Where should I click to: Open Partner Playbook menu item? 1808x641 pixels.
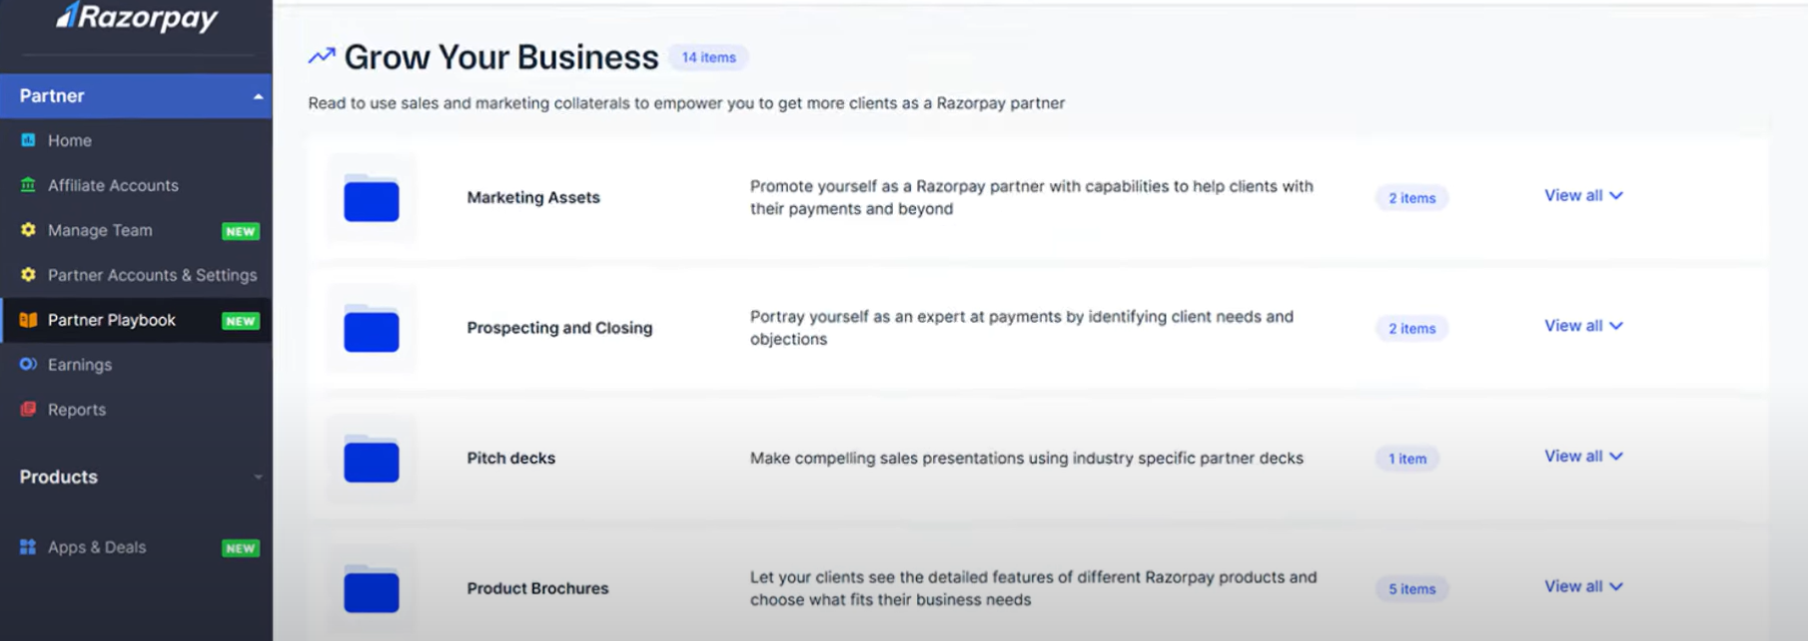[x=112, y=320]
